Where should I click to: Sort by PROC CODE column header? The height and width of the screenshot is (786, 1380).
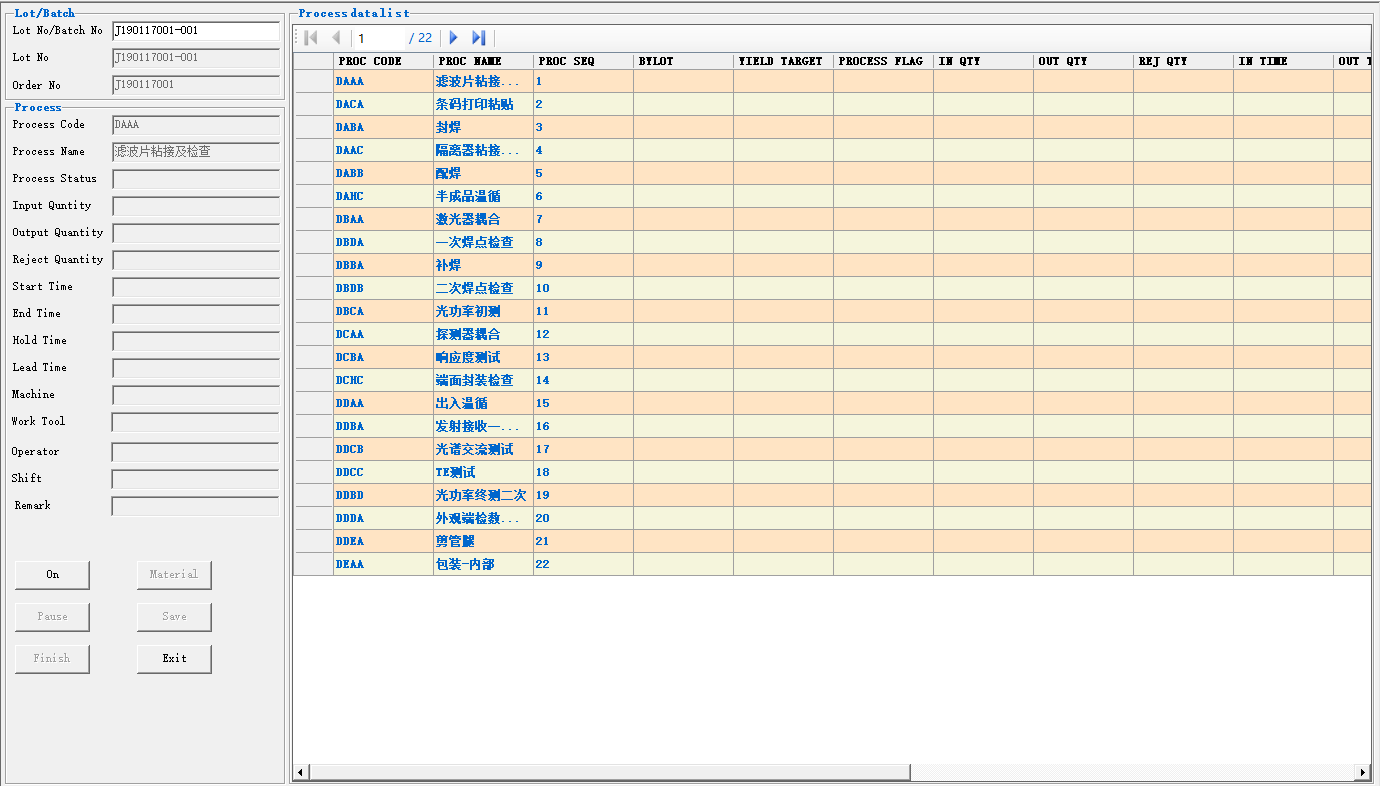click(x=383, y=61)
